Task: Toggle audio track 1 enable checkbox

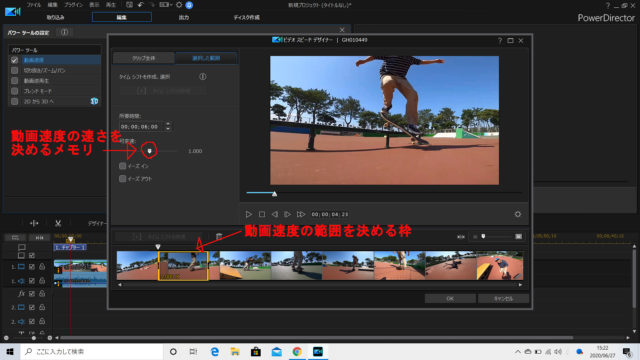Action: pyautogui.click(x=32, y=281)
